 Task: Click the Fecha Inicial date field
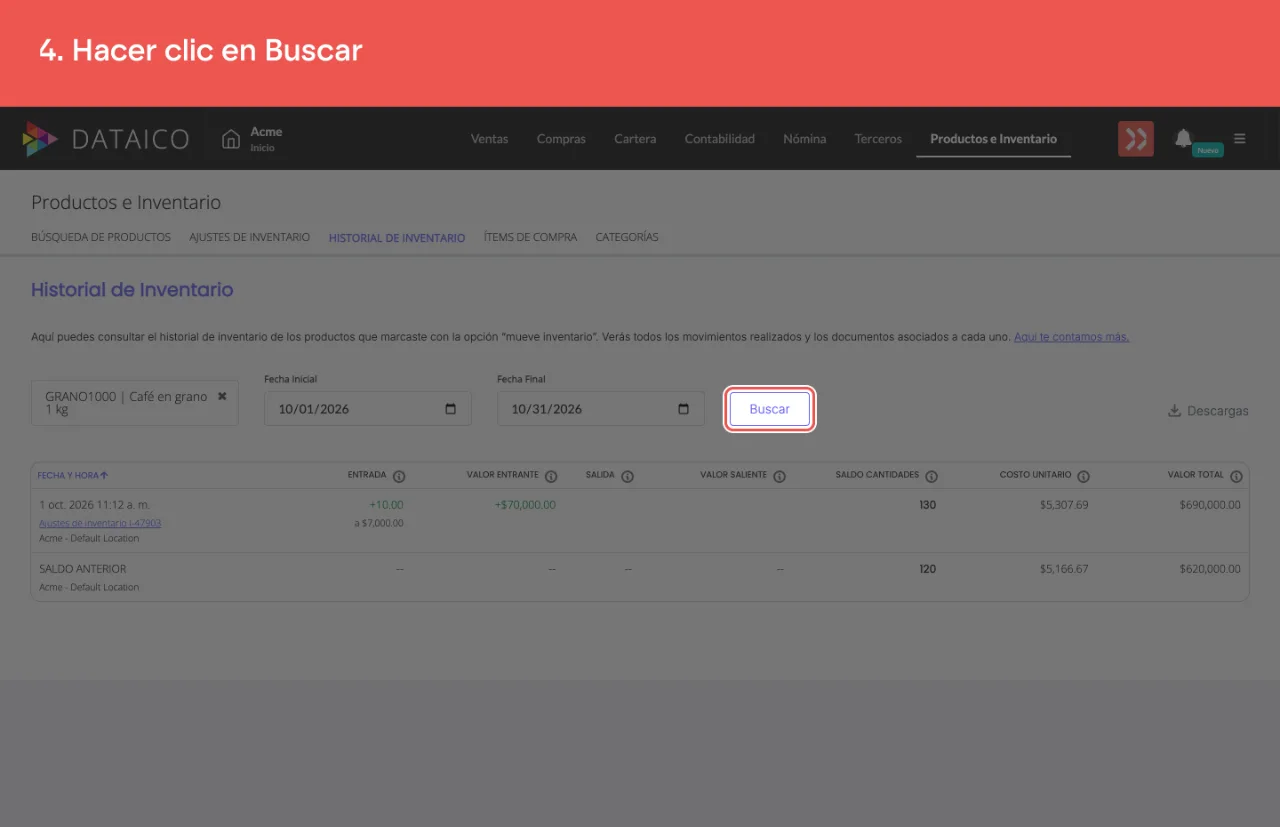pos(367,409)
